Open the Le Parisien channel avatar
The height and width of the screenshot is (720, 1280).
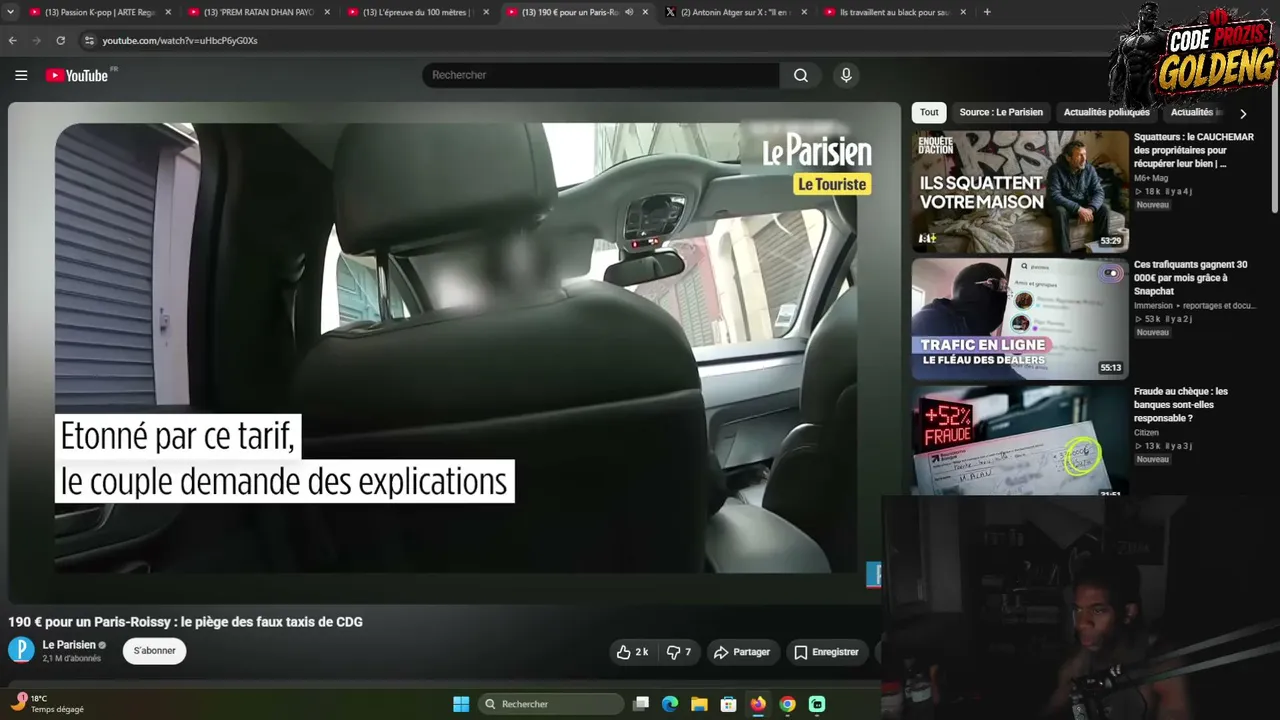click(x=21, y=650)
